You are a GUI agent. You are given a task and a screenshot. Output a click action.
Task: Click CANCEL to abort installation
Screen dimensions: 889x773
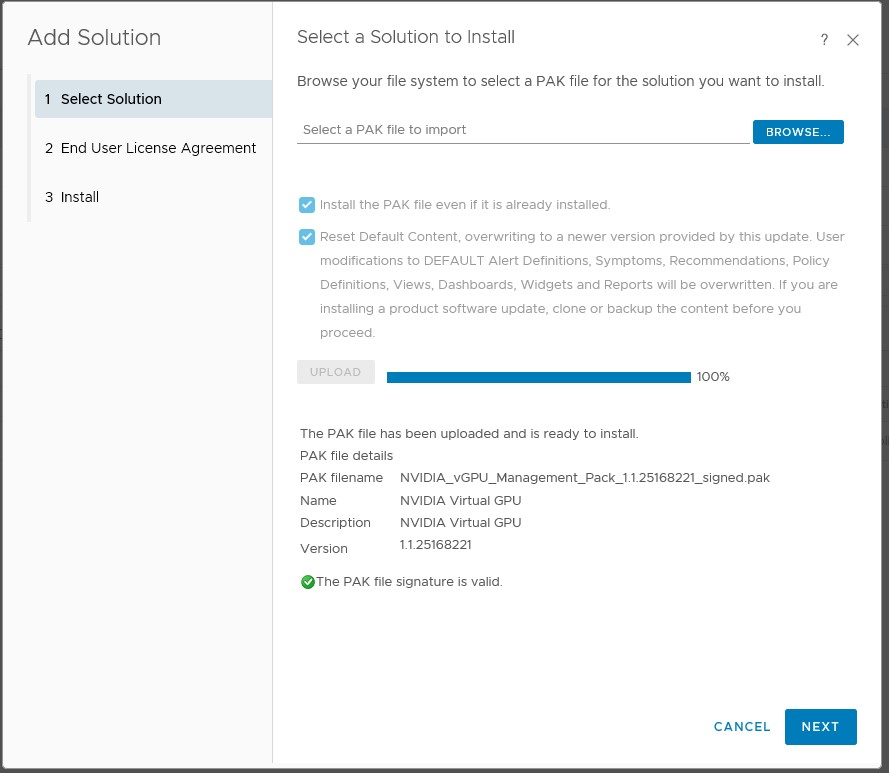click(741, 727)
